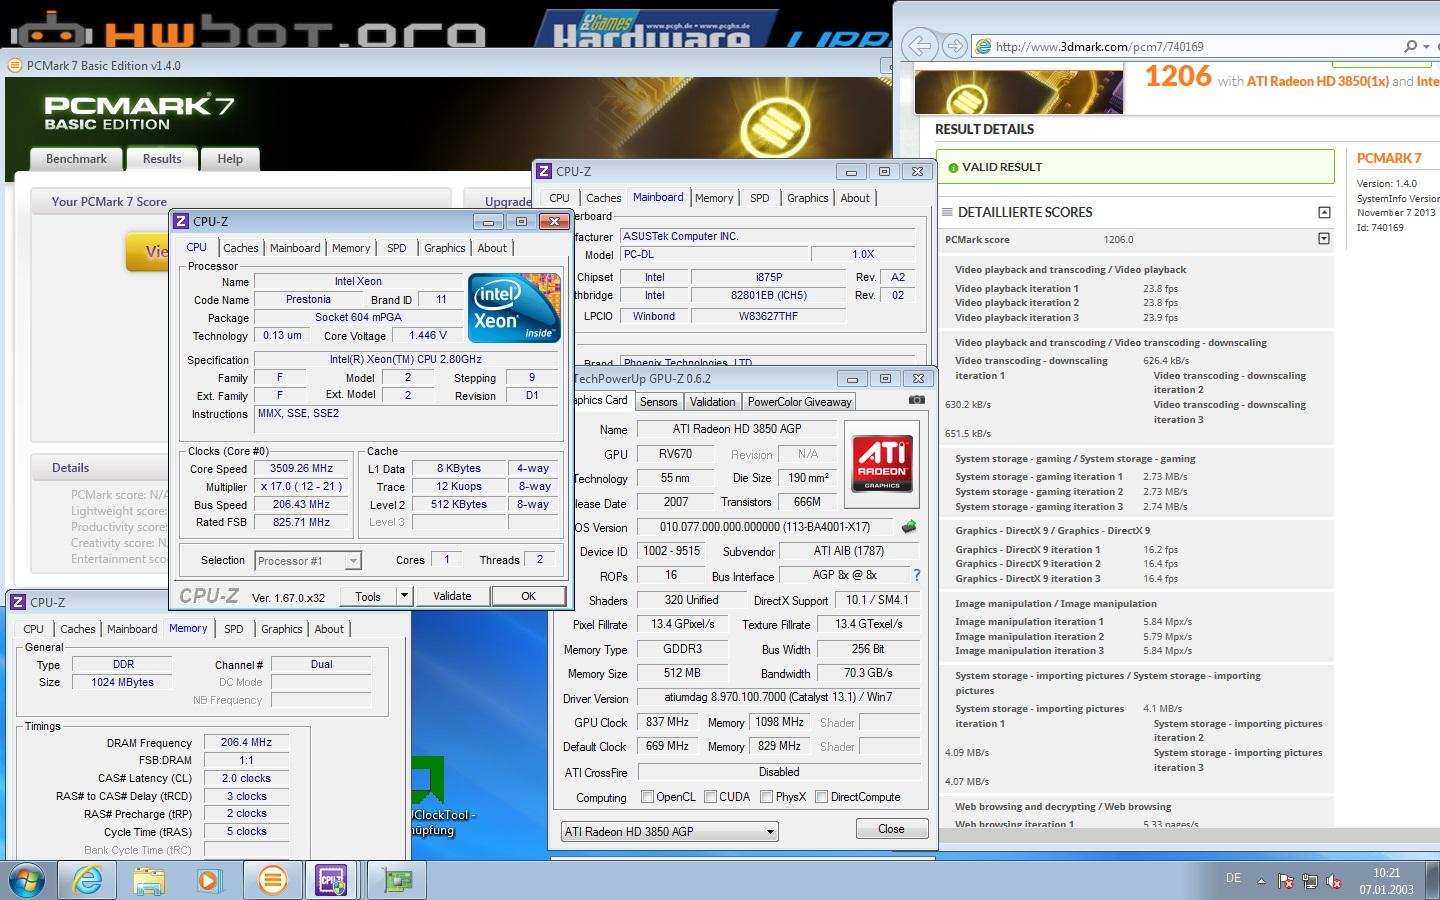Open Graphics tab in front CPU-Z window

click(x=445, y=248)
